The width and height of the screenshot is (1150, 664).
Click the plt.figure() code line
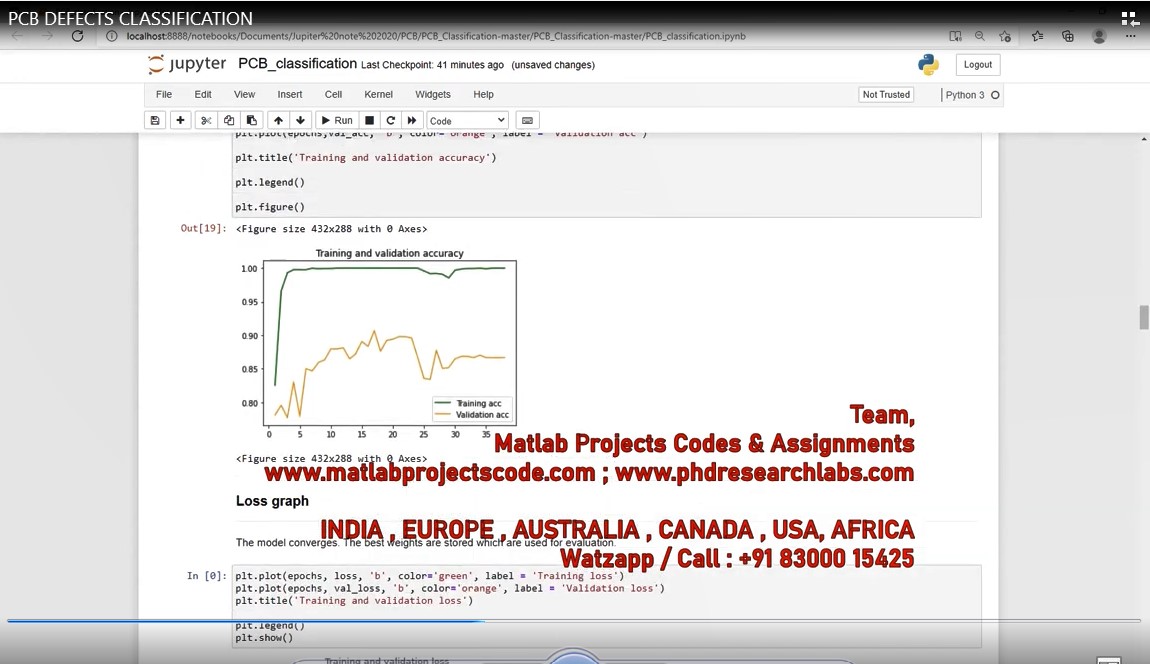(x=270, y=207)
